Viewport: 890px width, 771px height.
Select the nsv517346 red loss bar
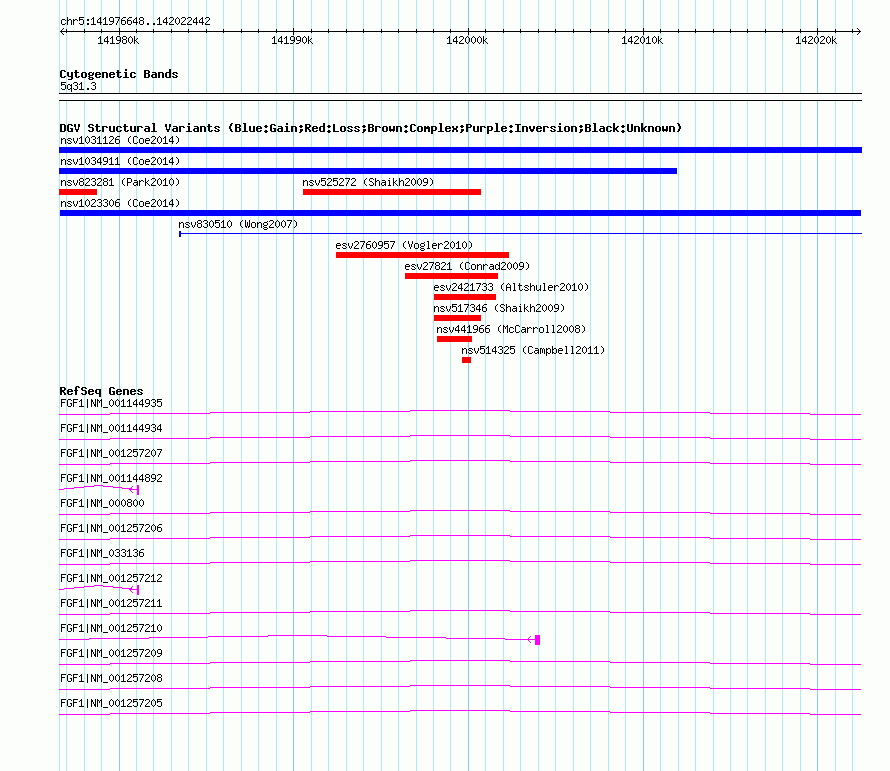457,318
